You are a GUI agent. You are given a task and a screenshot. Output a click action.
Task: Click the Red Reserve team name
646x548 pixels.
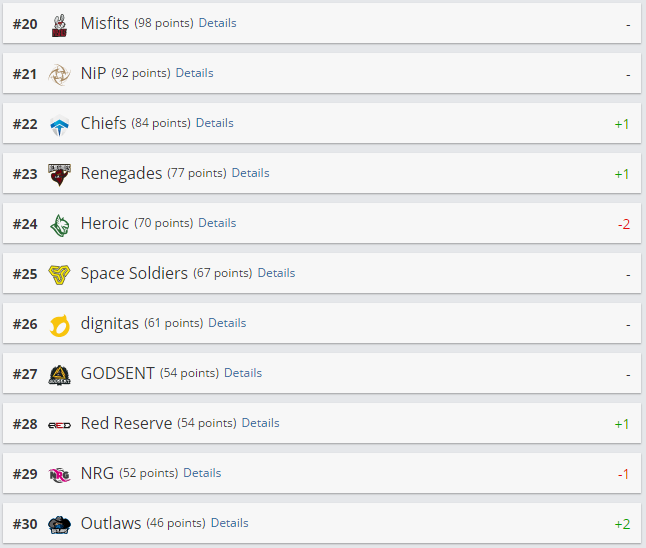point(126,423)
